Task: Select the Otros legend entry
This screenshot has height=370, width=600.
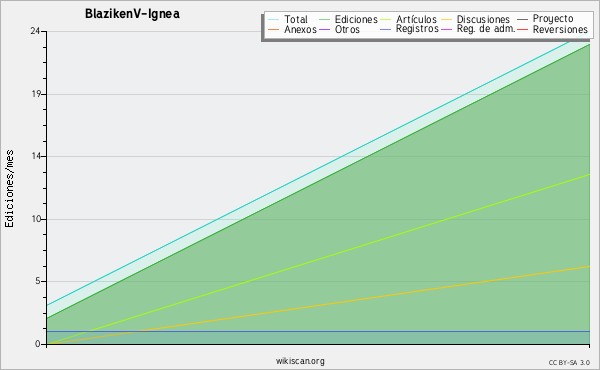Action: (x=347, y=29)
